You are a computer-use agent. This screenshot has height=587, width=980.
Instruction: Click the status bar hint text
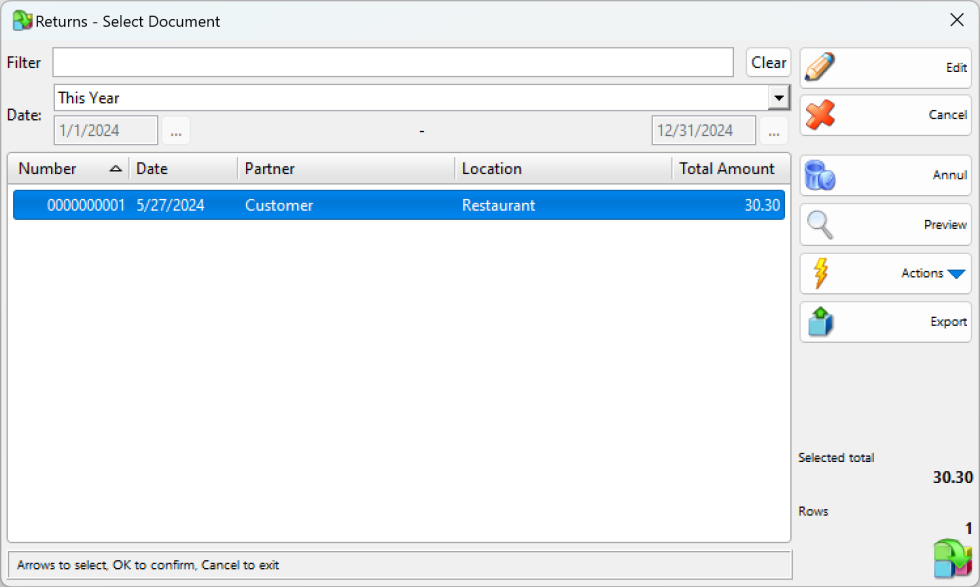[148, 565]
